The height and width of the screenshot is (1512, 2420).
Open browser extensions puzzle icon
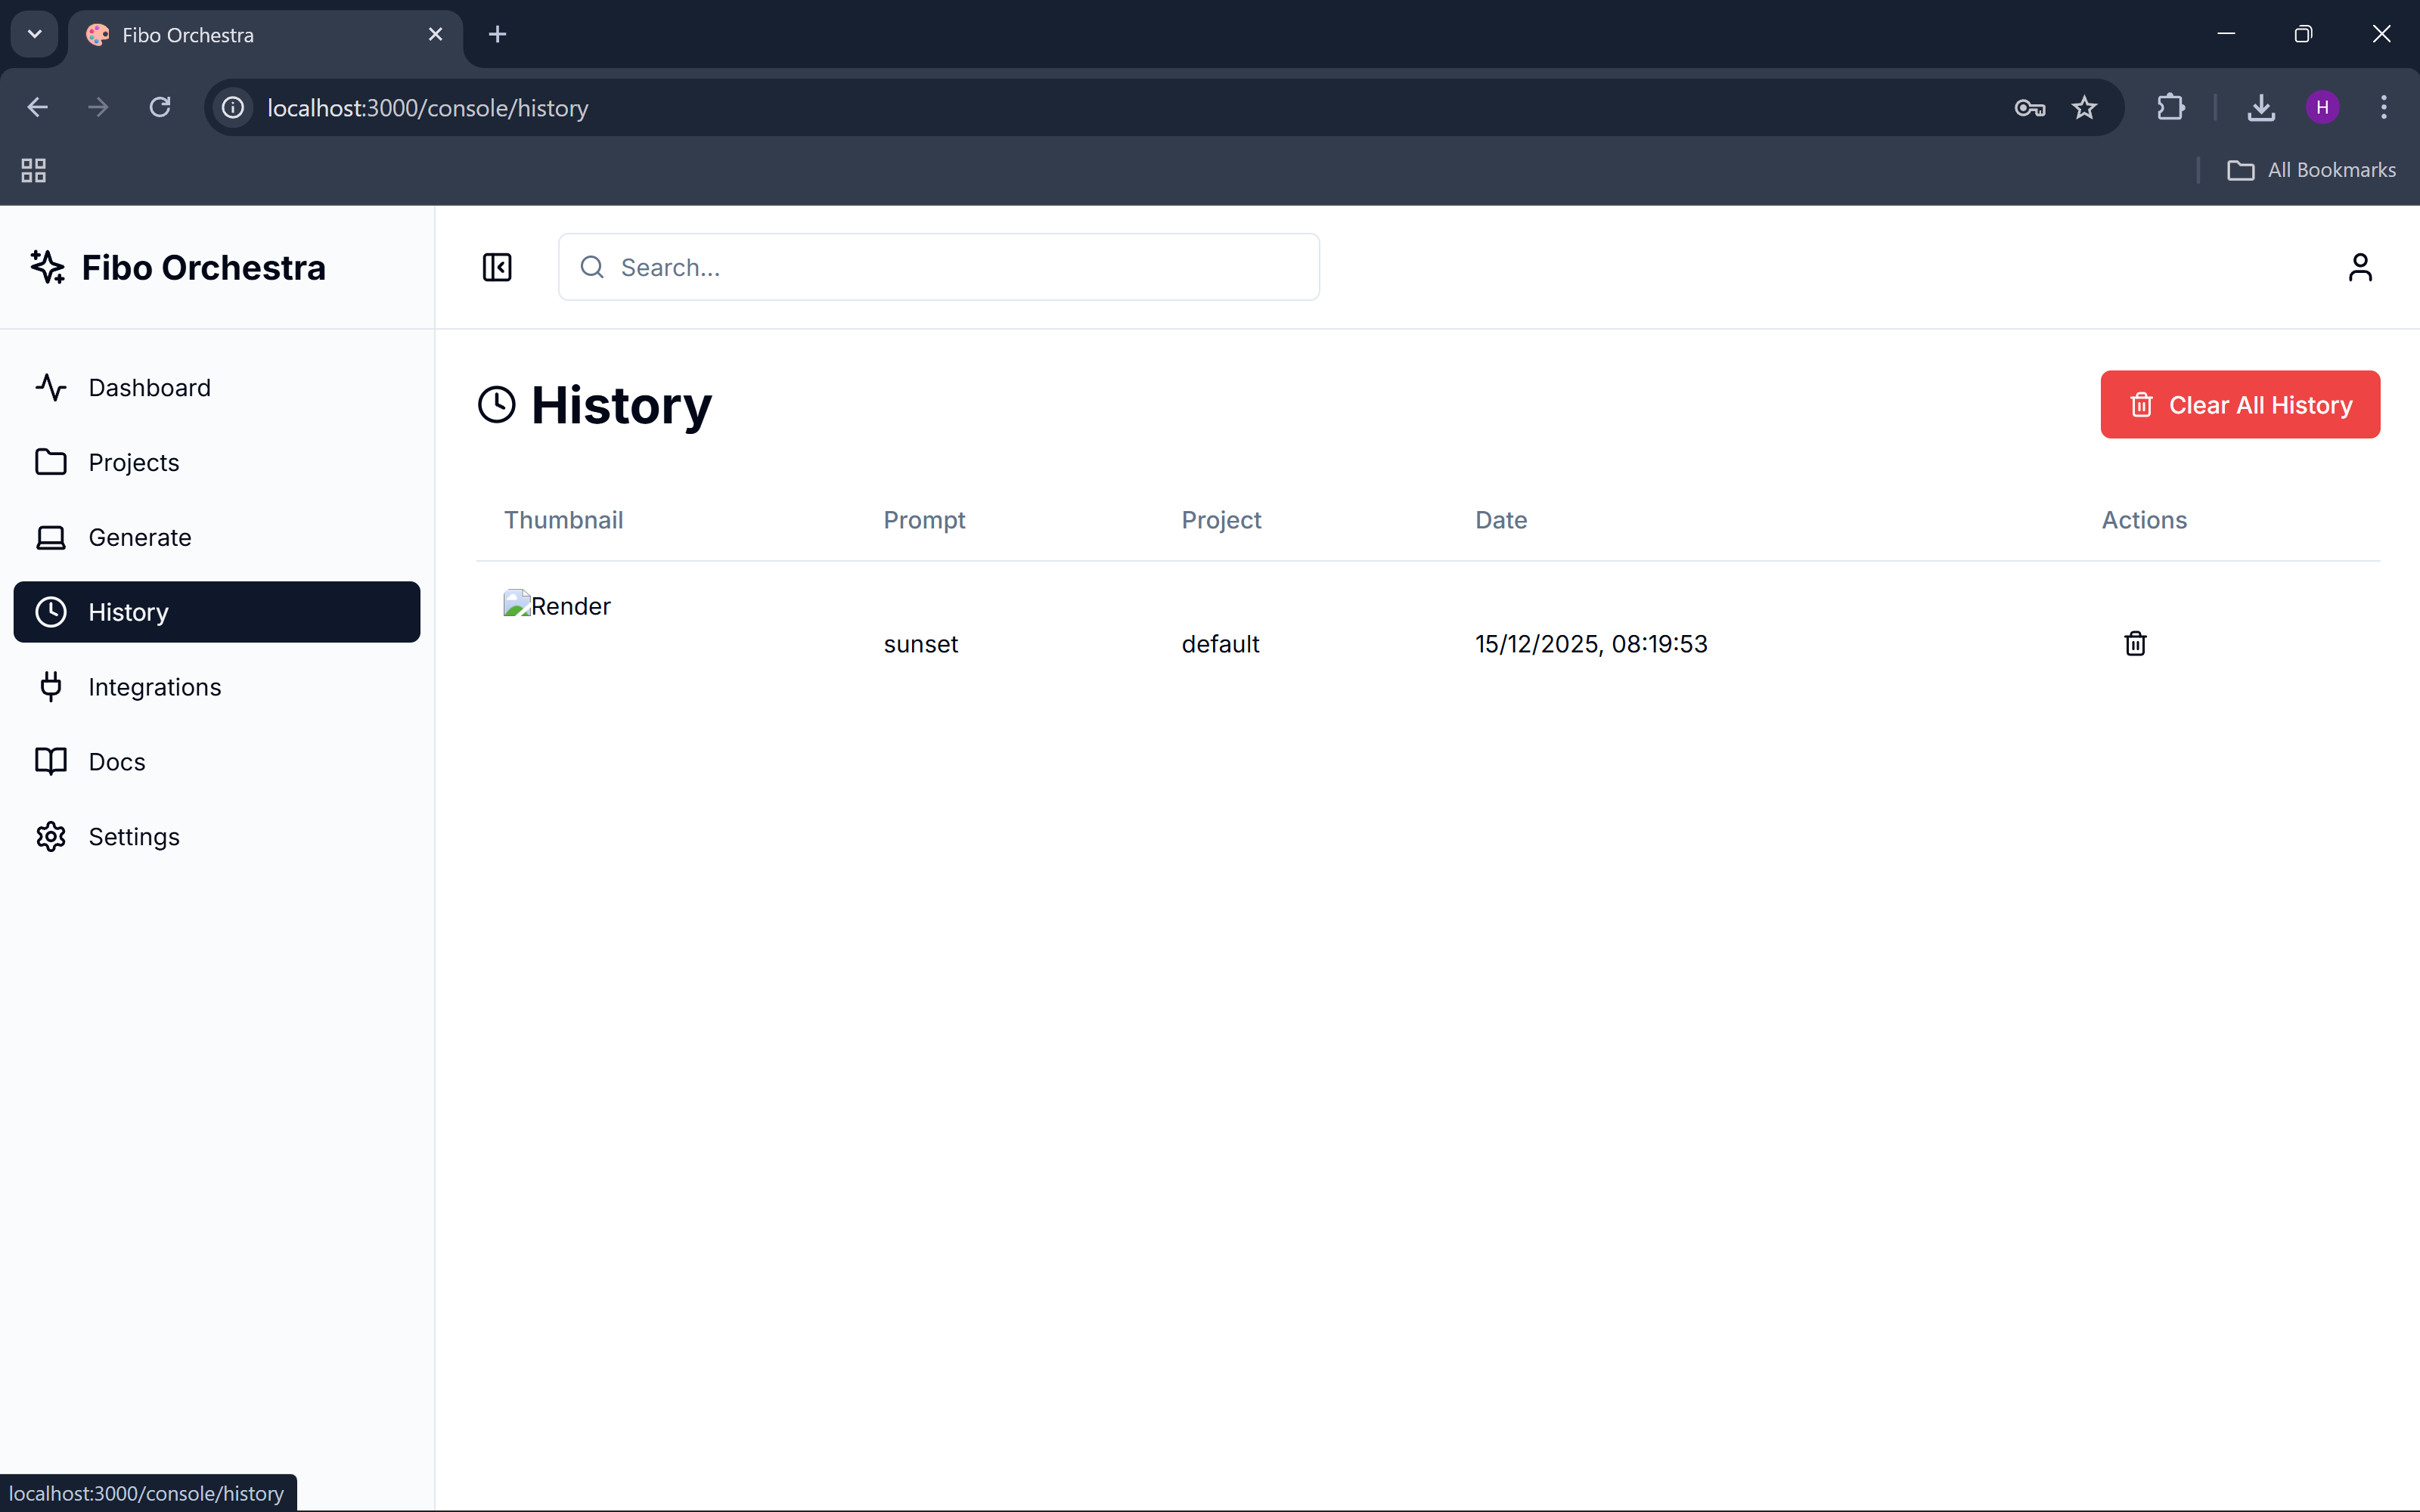tap(2169, 108)
